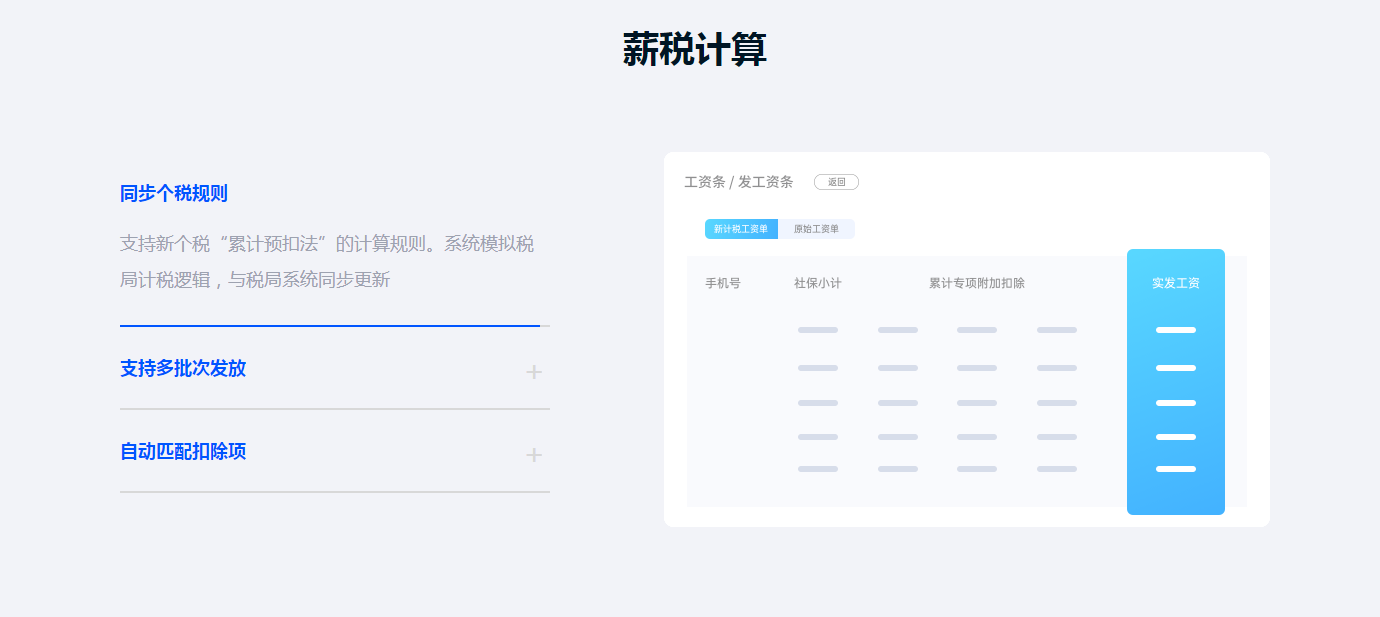Click first grey placeholder under 社保小计

(x=818, y=330)
